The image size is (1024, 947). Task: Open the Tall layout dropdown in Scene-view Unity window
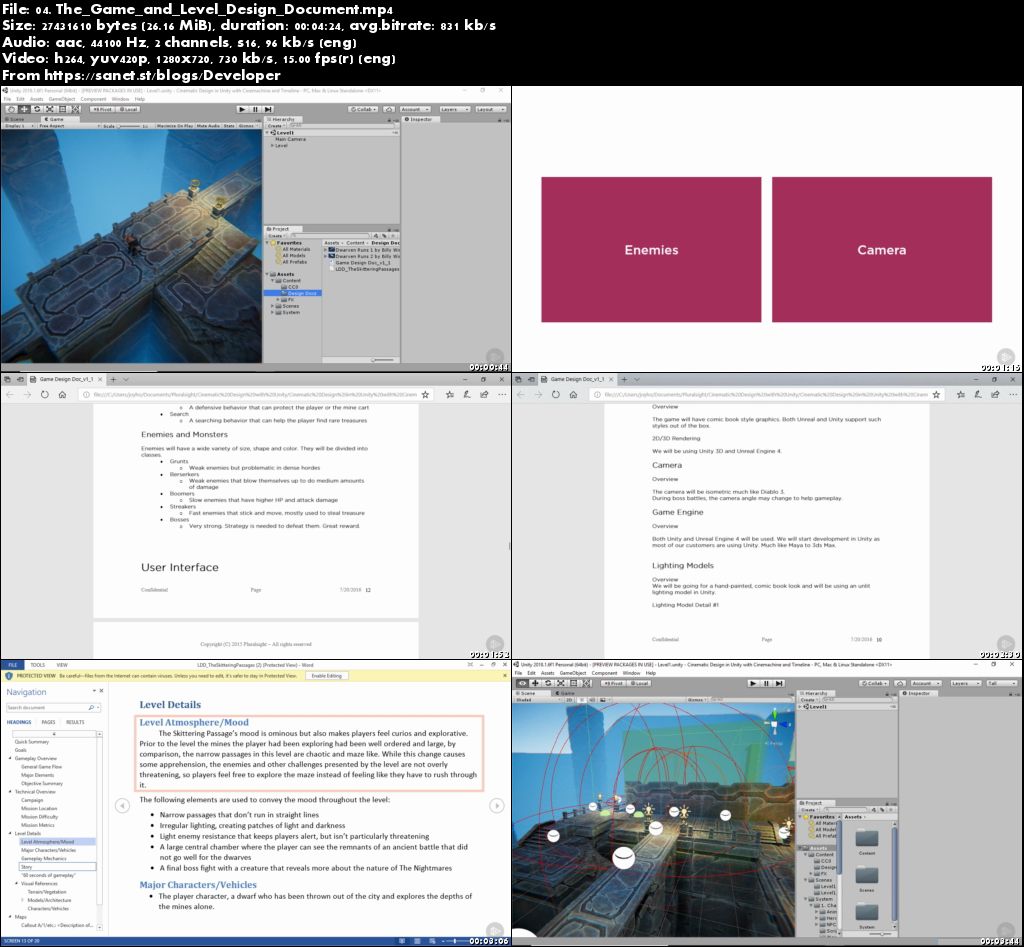pos(1000,683)
